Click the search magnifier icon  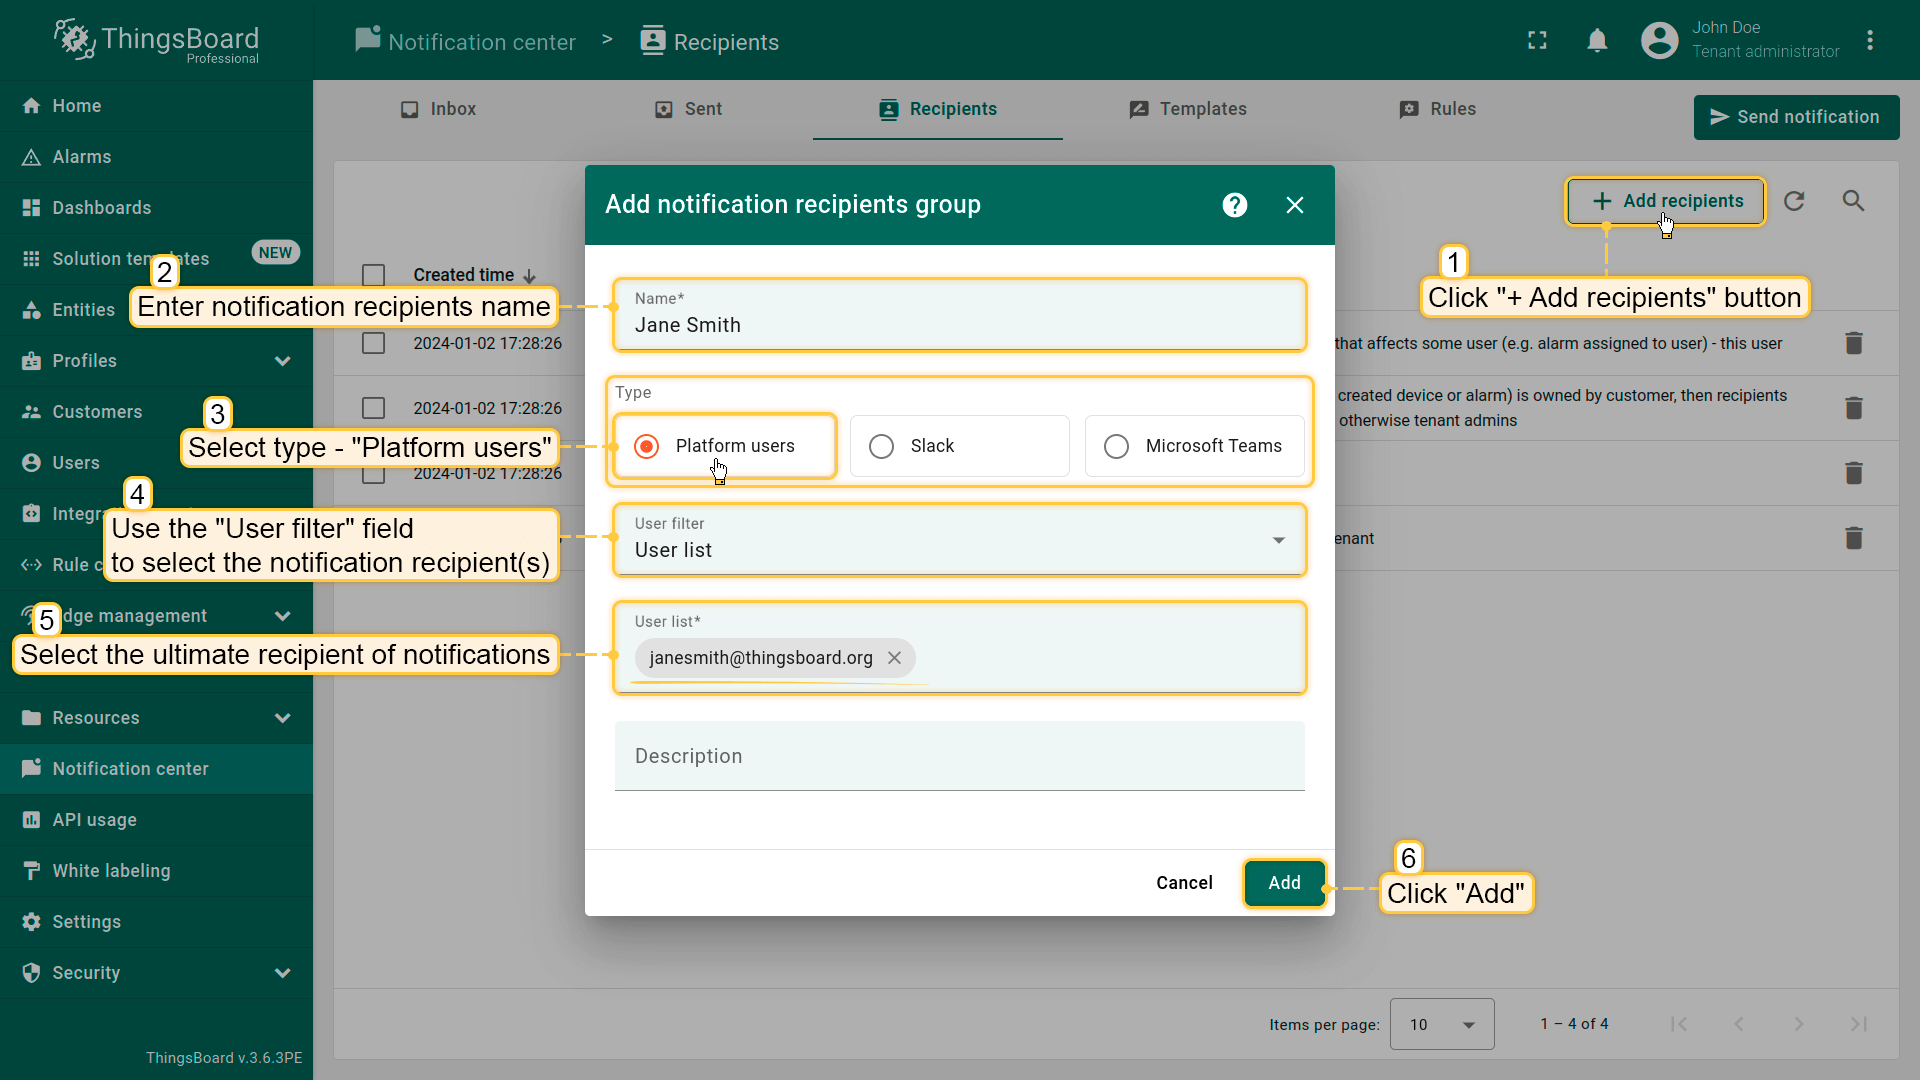(x=1853, y=201)
